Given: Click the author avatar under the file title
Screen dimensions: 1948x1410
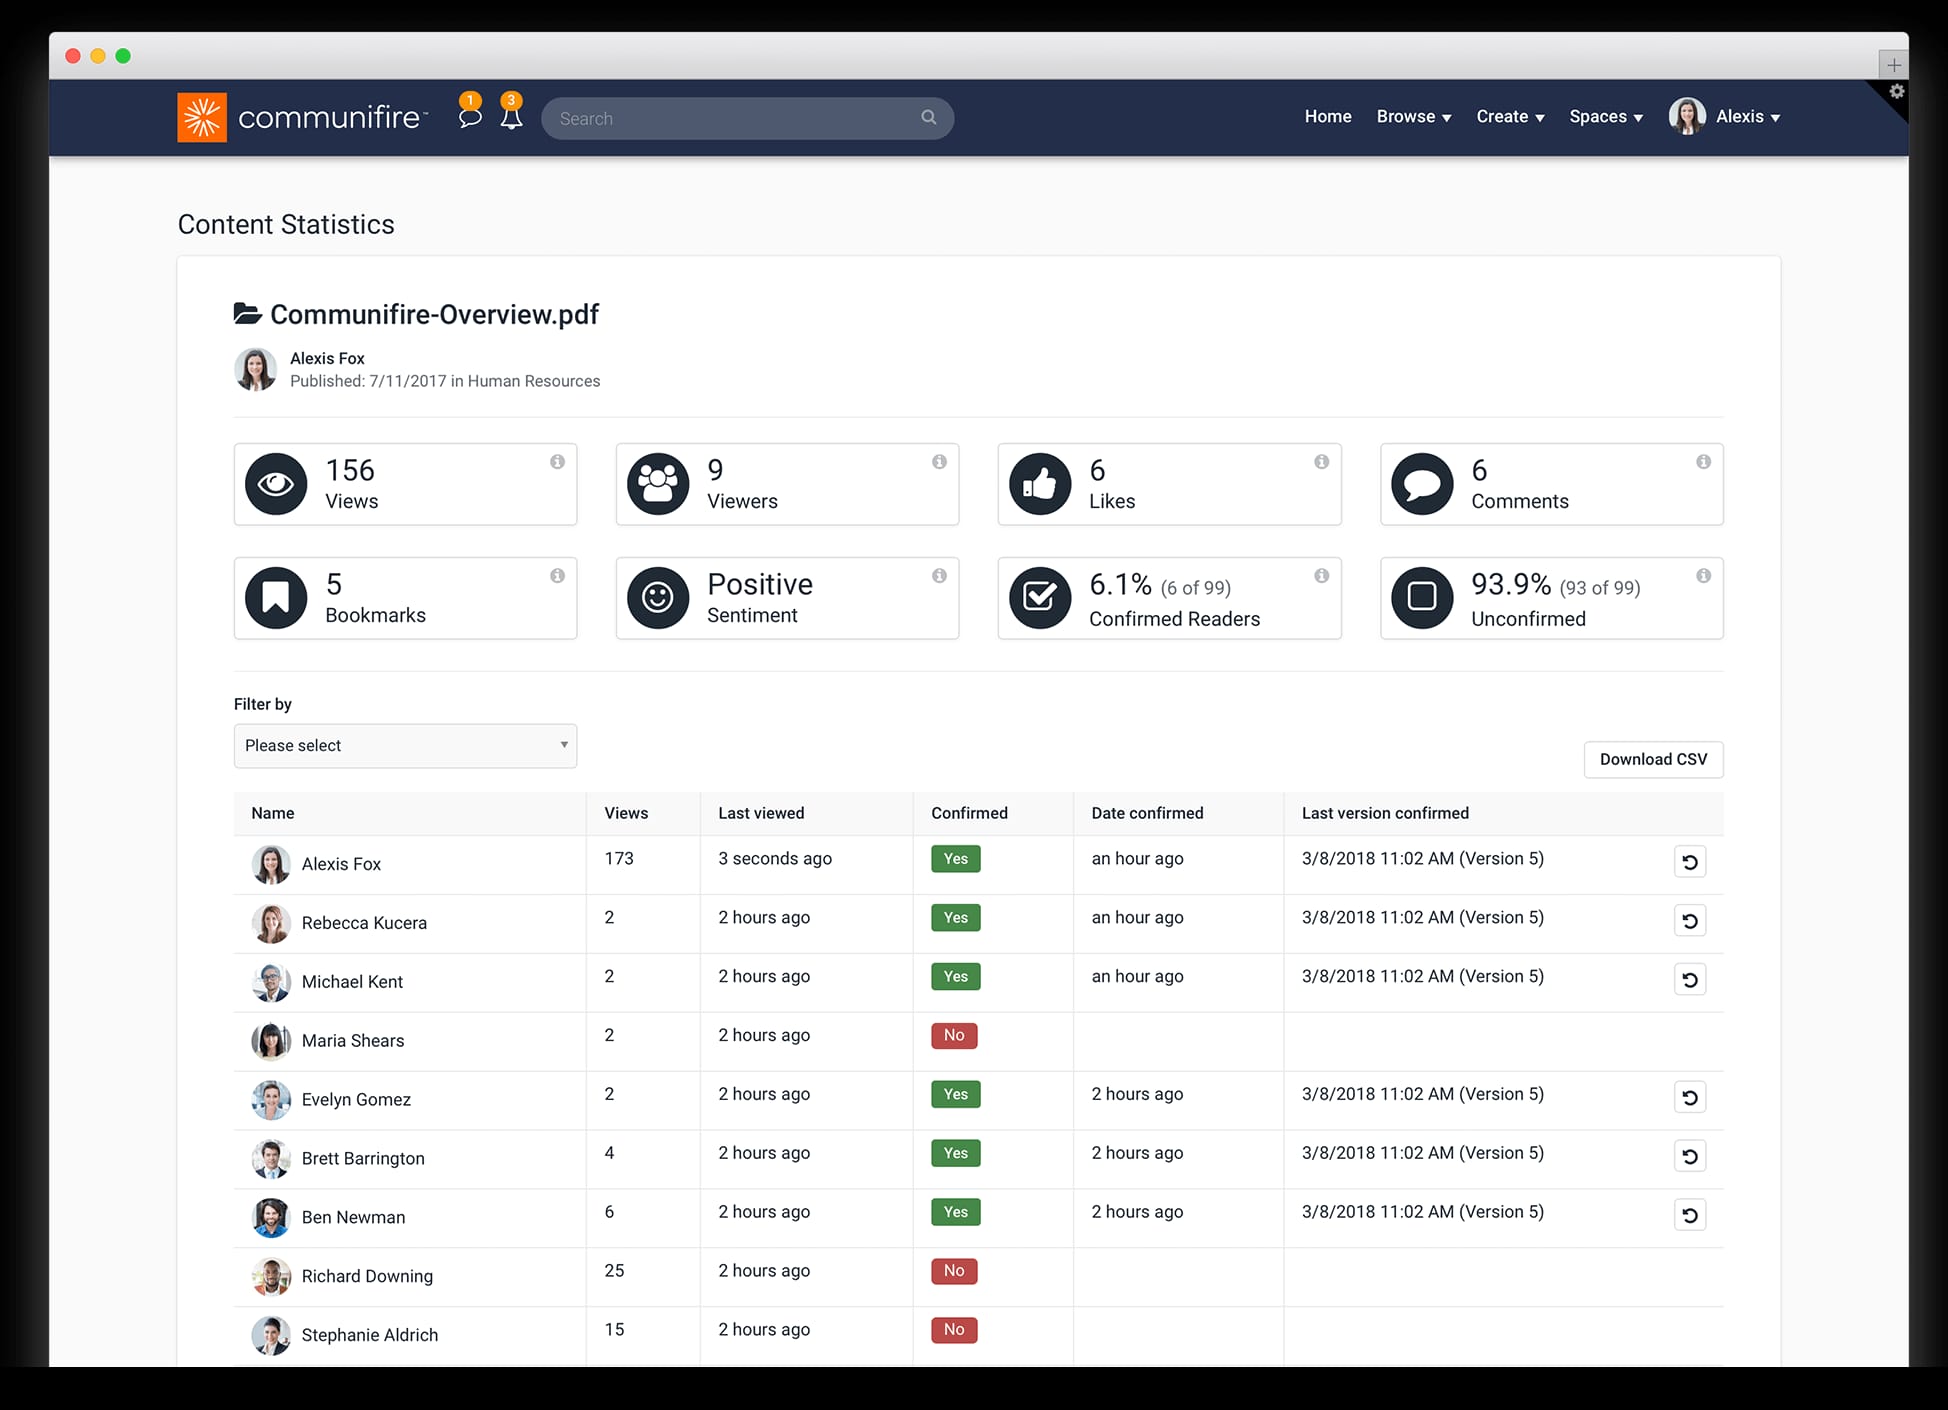Looking at the screenshot, I should click(255, 369).
